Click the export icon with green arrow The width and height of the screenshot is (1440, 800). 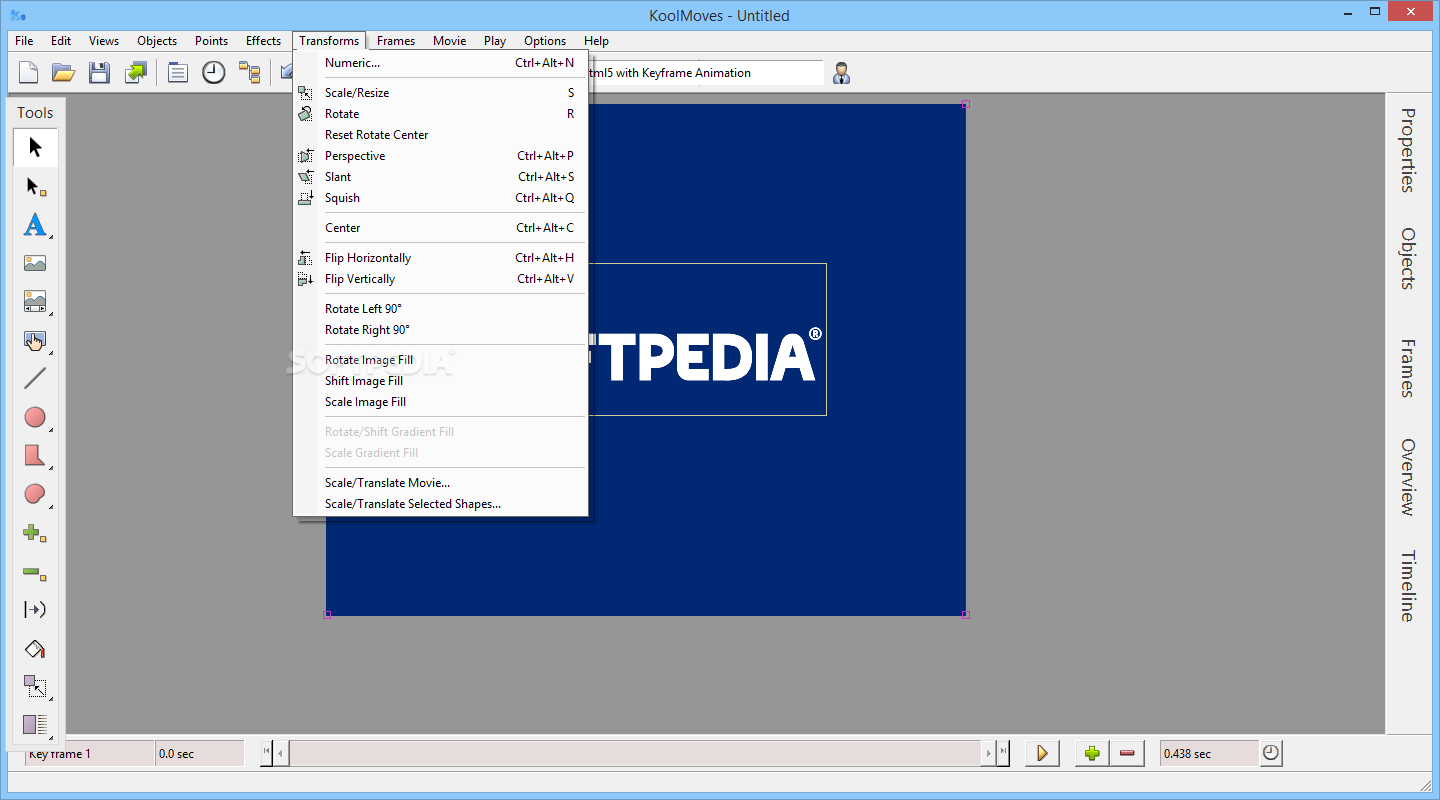135,72
